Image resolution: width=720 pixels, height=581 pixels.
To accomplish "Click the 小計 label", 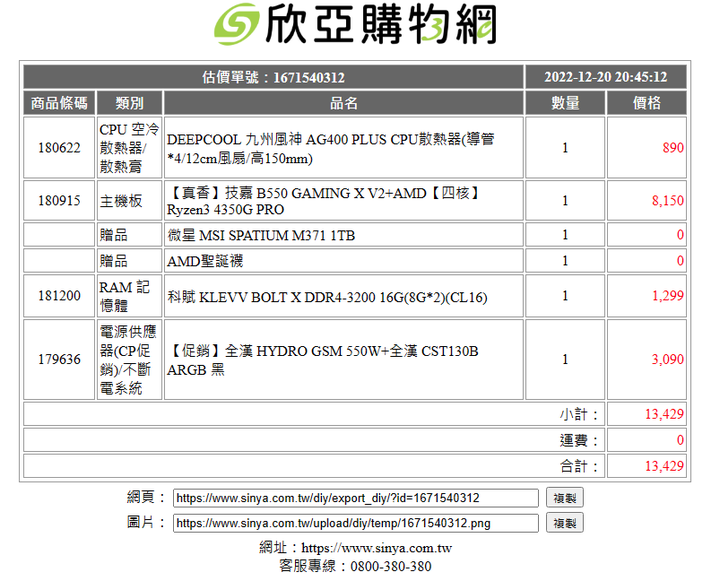I will [x=579, y=414].
